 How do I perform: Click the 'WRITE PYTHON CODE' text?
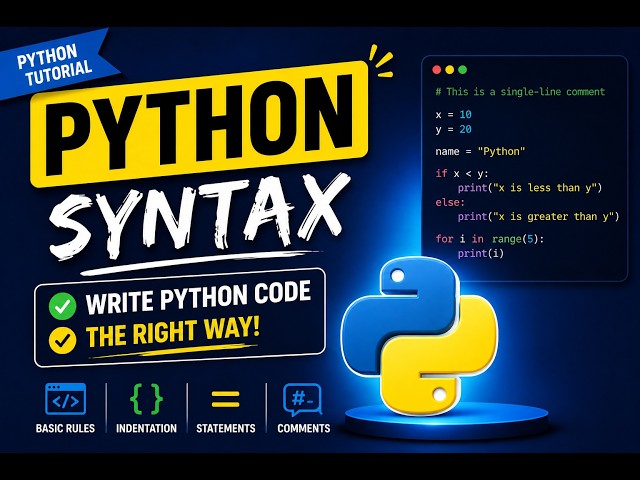coord(198,298)
